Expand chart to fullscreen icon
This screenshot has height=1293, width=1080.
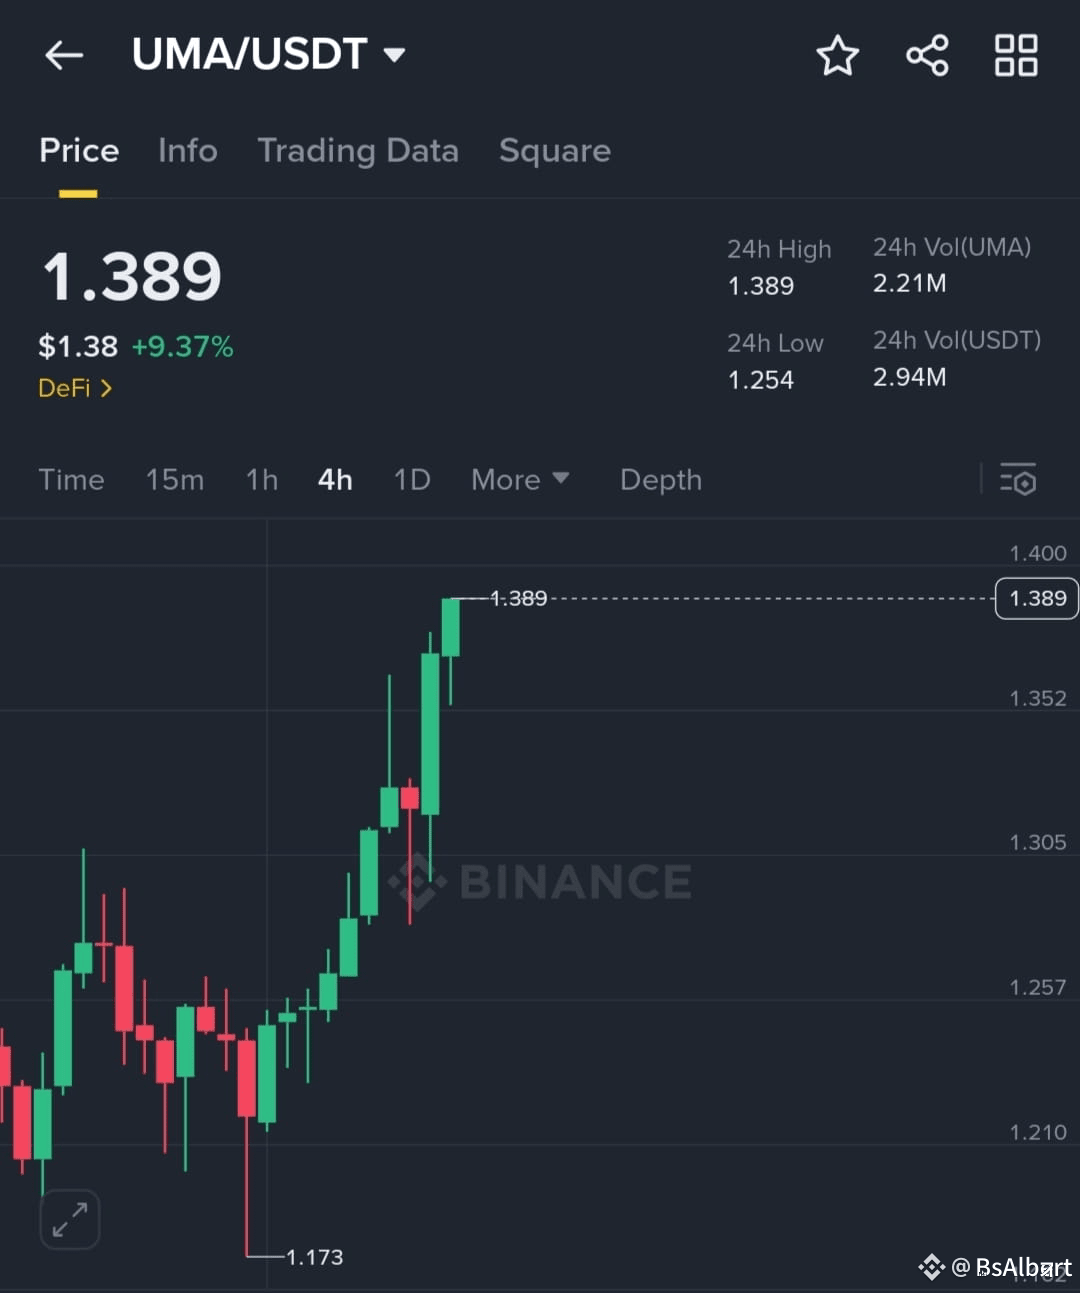click(70, 1219)
